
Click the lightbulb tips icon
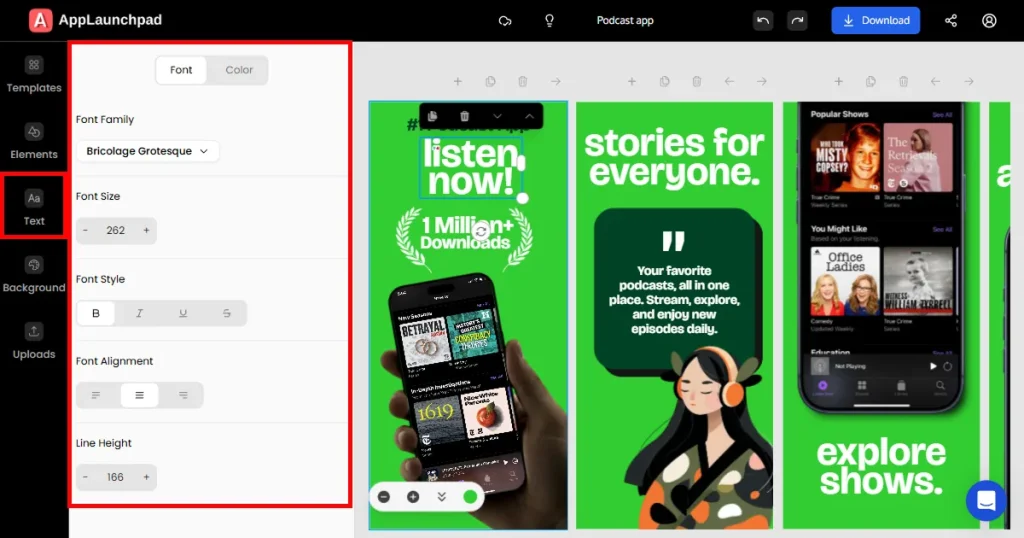(549, 21)
